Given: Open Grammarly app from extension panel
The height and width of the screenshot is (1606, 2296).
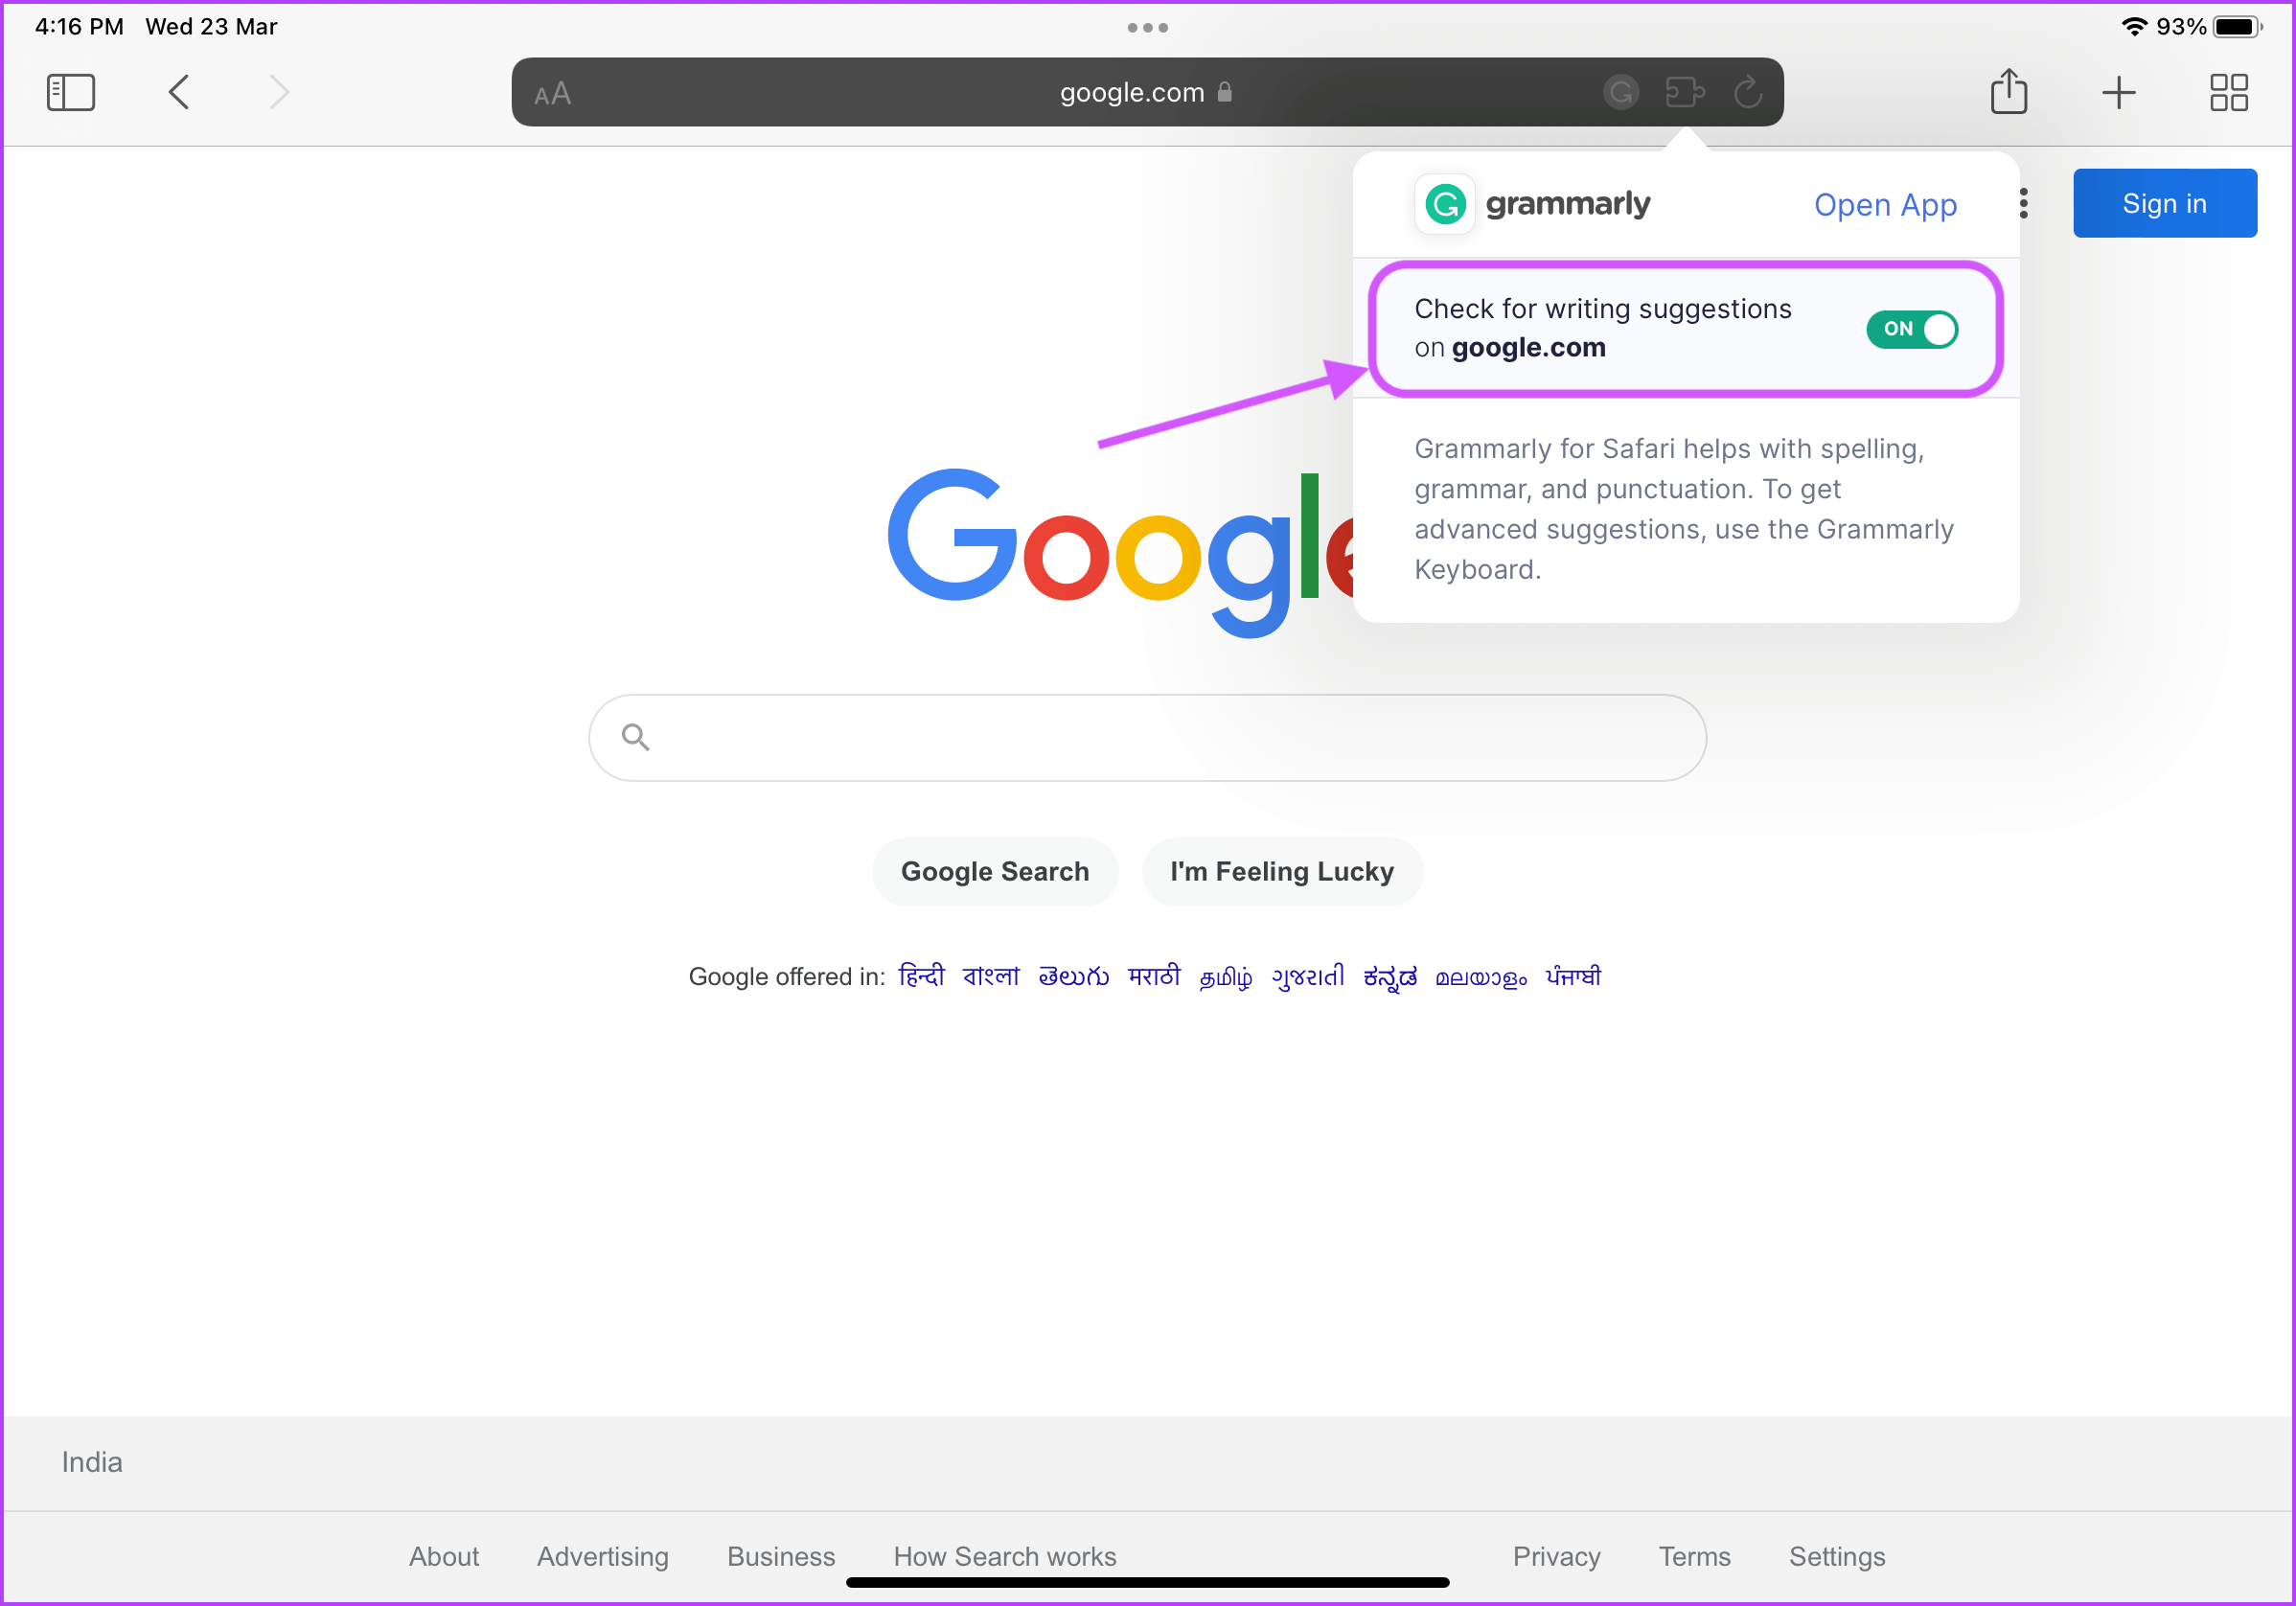Looking at the screenshot, I should (x=1884, y=202).
